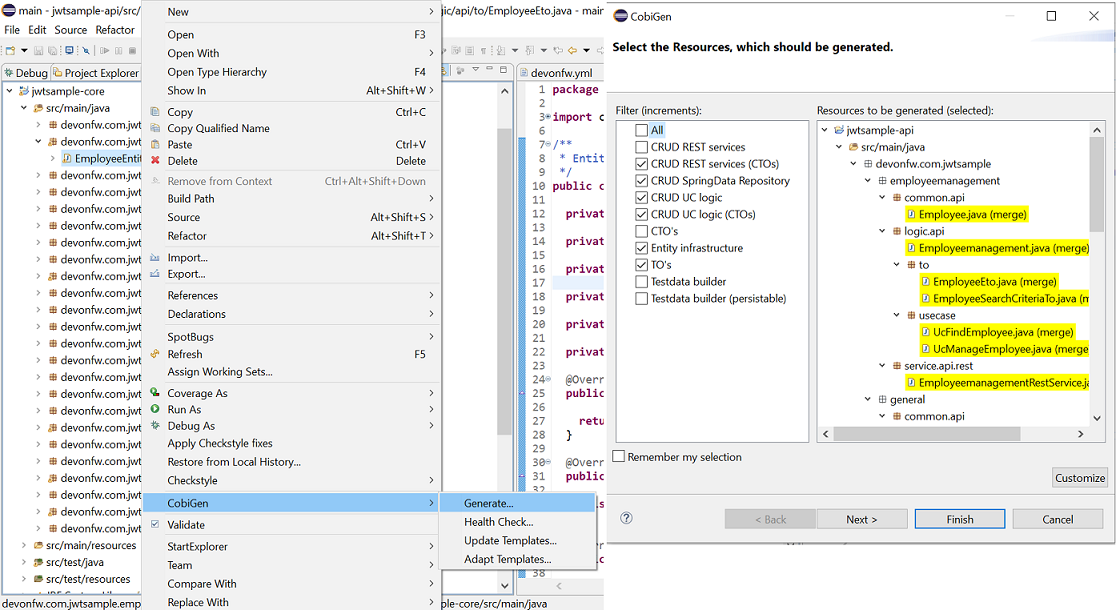Select EmployeeEto.java (merge) in resource tree
Image resolution: width=1120 pixels, height=610 pixels.
pos(994,282)
